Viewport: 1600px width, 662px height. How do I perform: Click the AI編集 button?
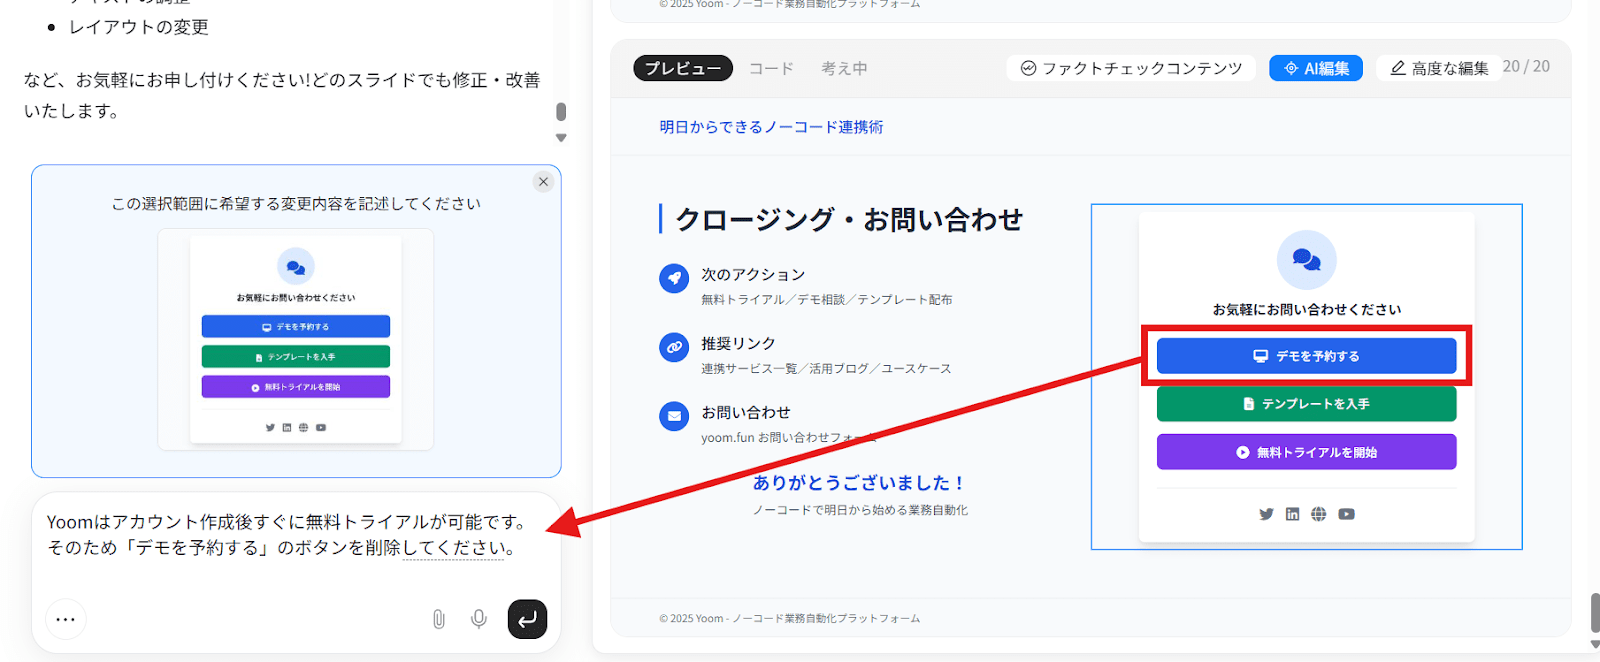(1316, 68)
